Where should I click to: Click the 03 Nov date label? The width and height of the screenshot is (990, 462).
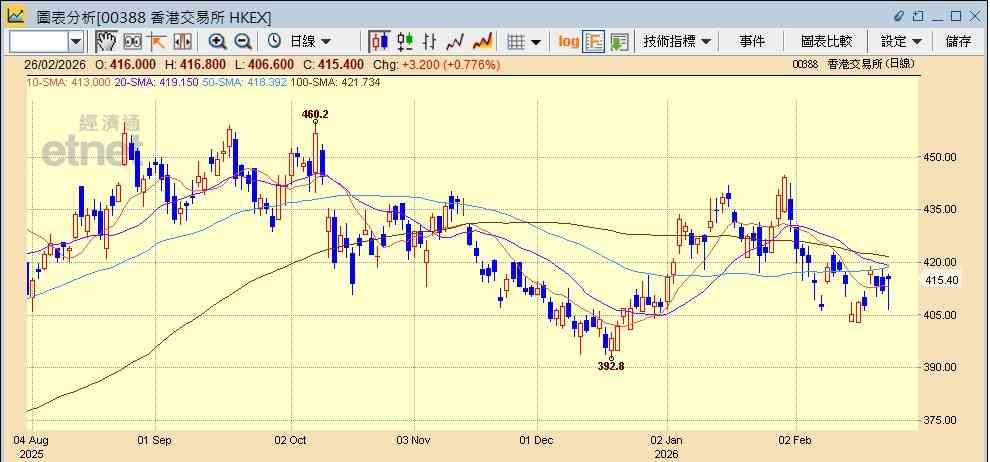coord(414,440)
